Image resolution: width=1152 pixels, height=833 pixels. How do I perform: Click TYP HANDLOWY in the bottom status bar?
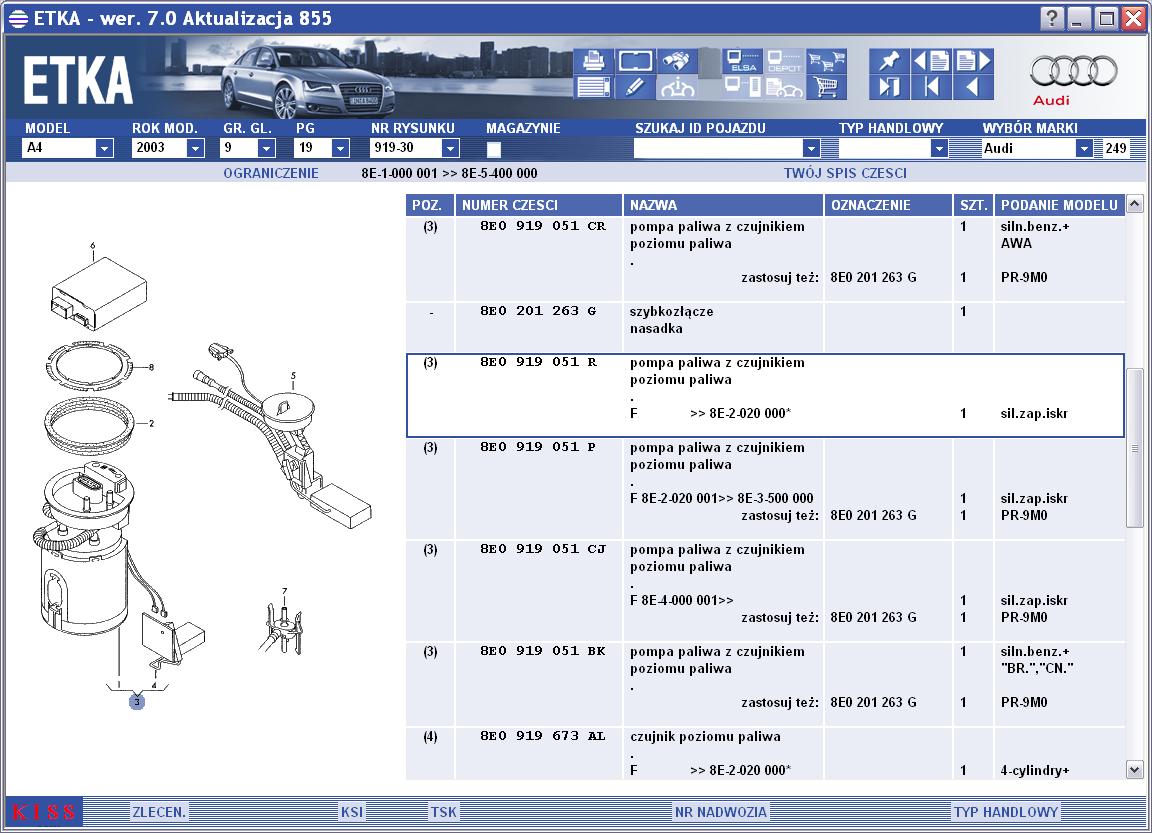(x=1006, y=812)
